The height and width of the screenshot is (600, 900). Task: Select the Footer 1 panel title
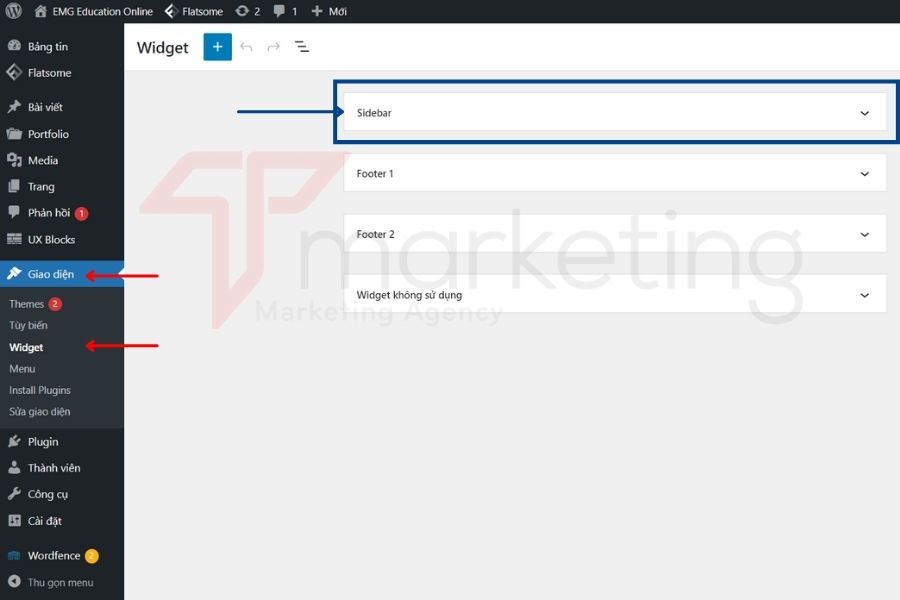(x=375, y=174)
